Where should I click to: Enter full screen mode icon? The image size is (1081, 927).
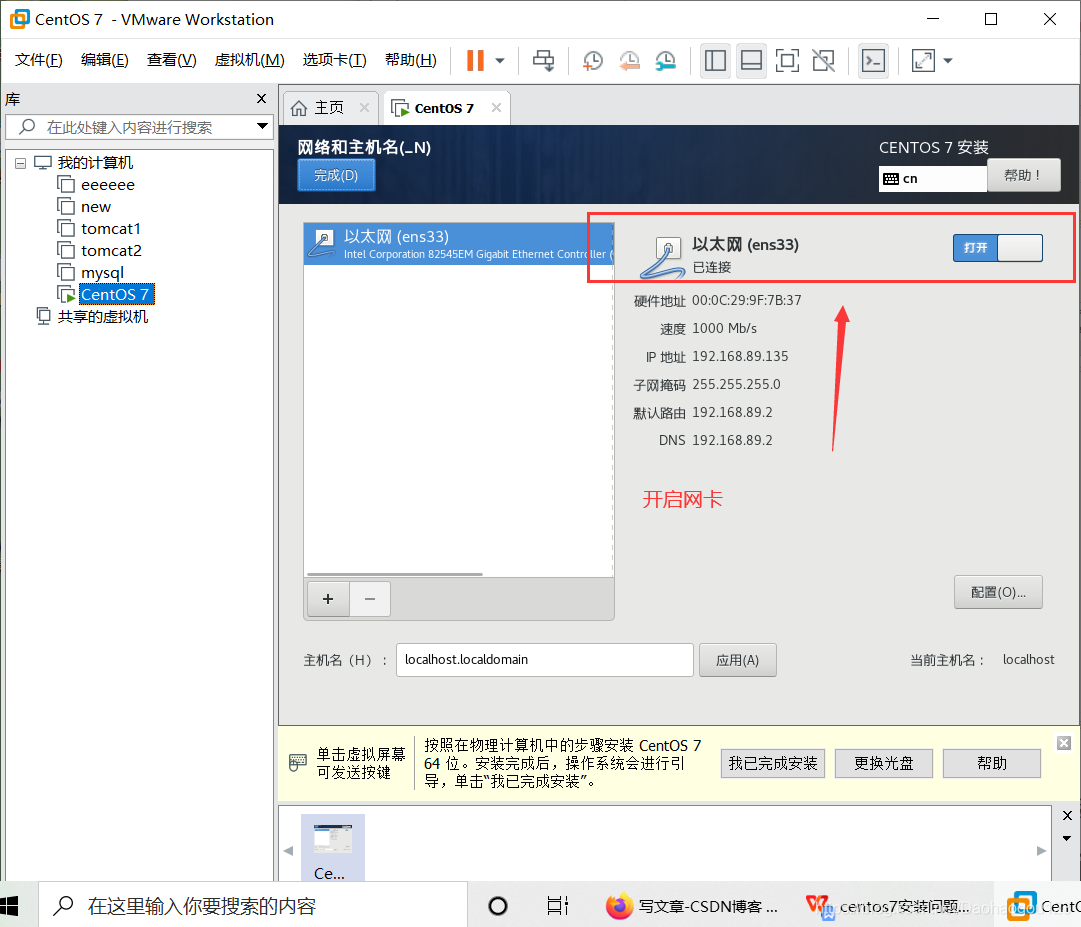click(x=787, y=61)
